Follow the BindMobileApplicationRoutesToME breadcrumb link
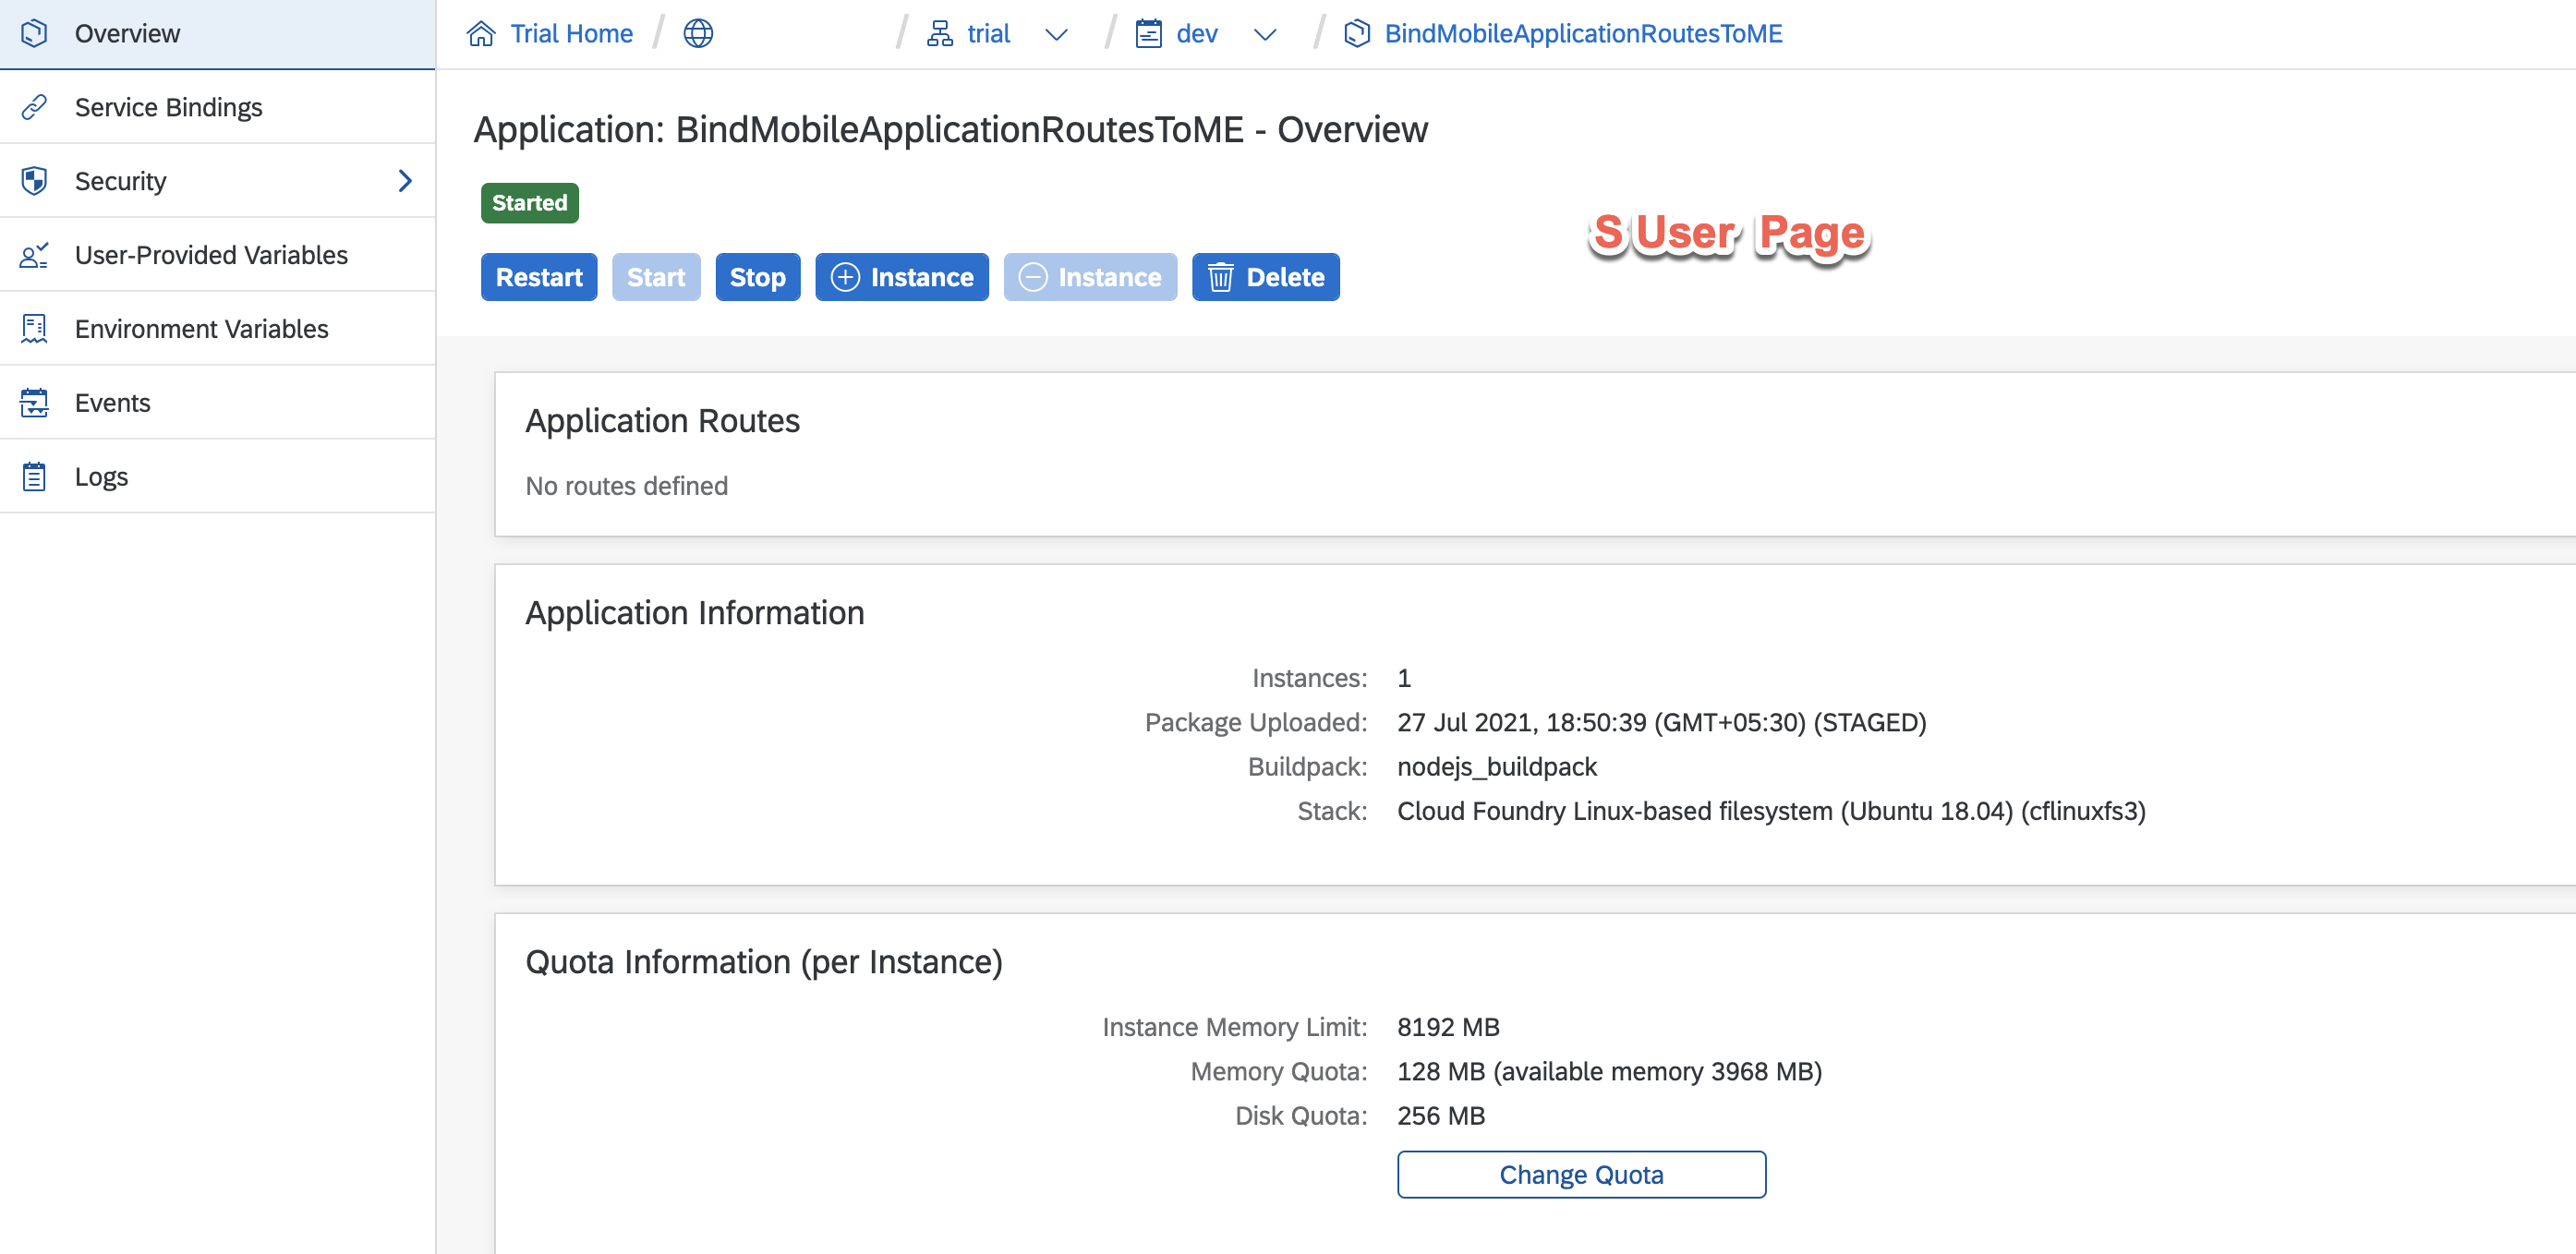This screenshot has width=2576, height=1254. coord(1582,34)
